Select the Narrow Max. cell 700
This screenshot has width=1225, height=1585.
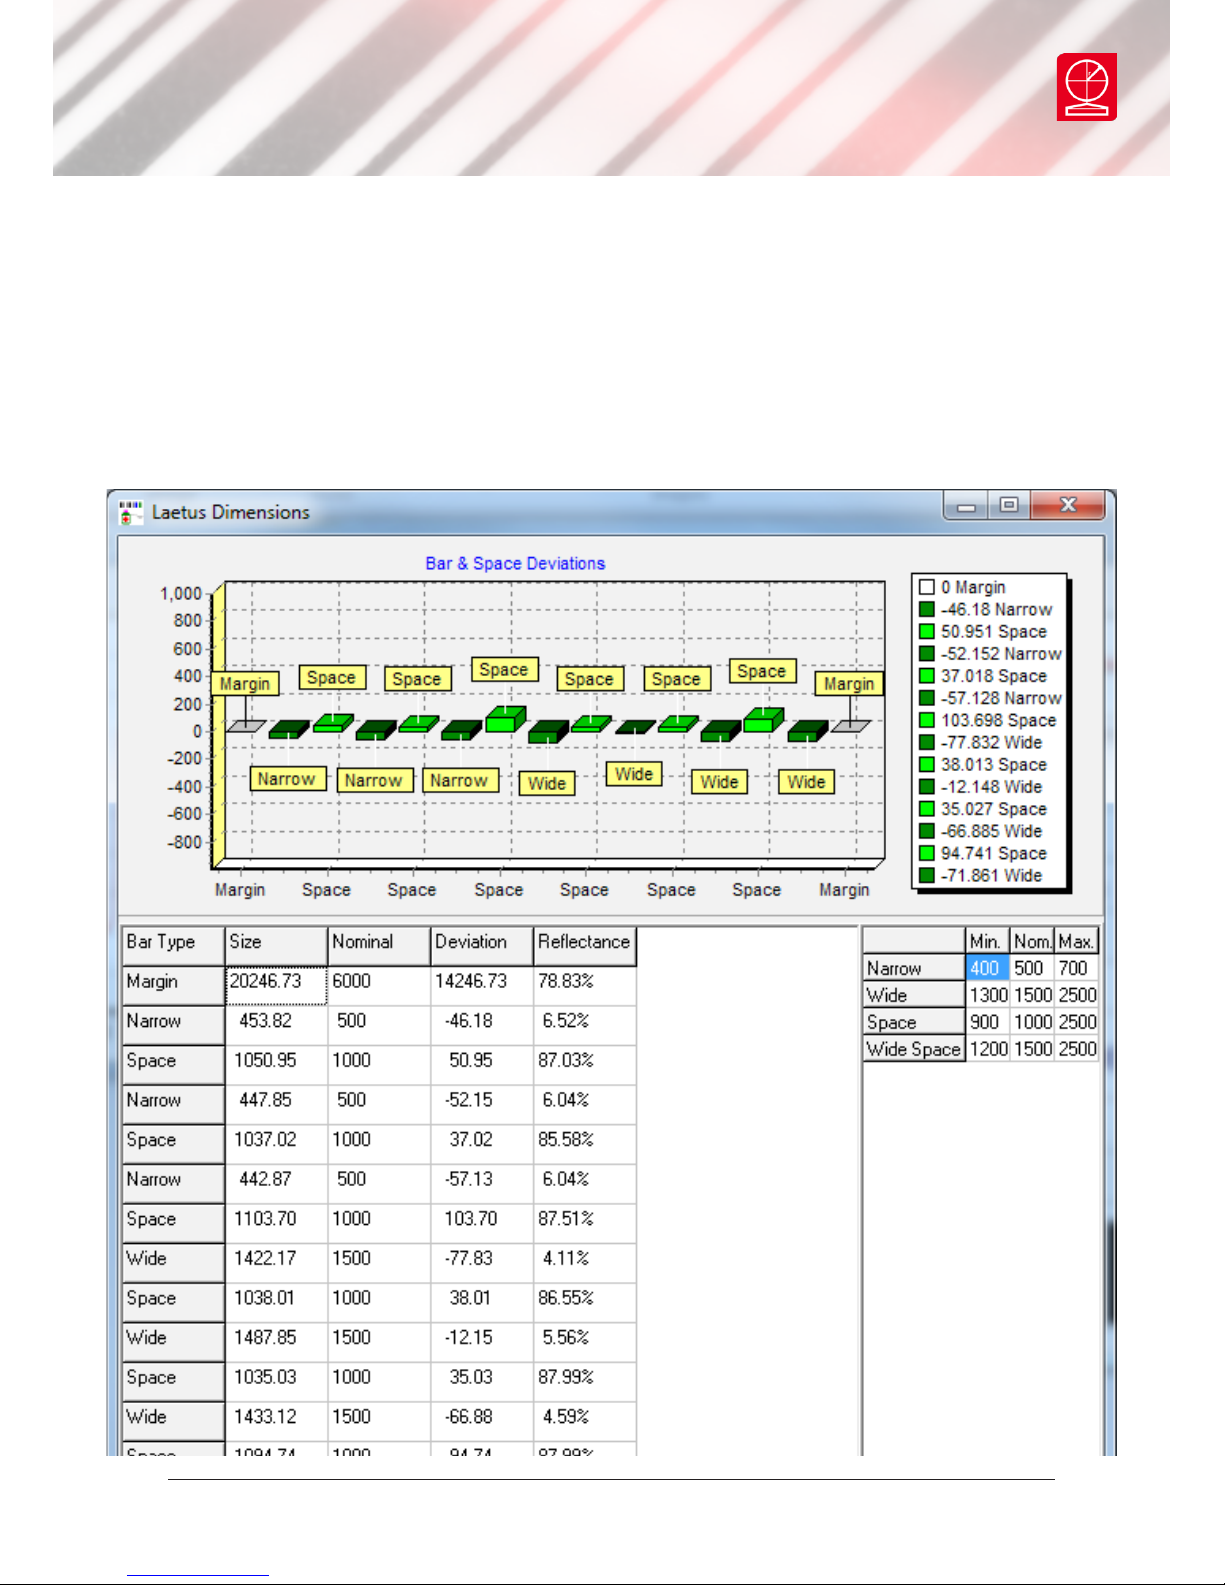1077,969
